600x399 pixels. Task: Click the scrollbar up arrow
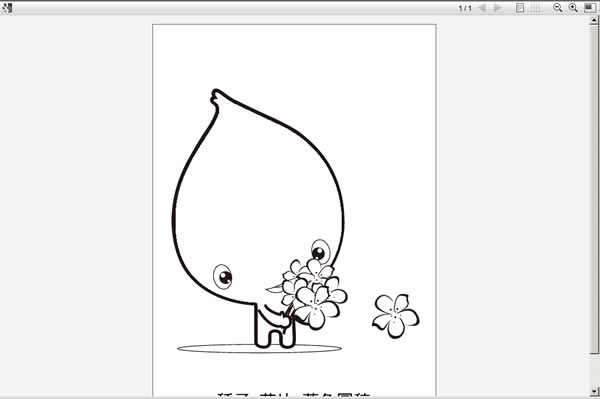(x=594, y=20)
